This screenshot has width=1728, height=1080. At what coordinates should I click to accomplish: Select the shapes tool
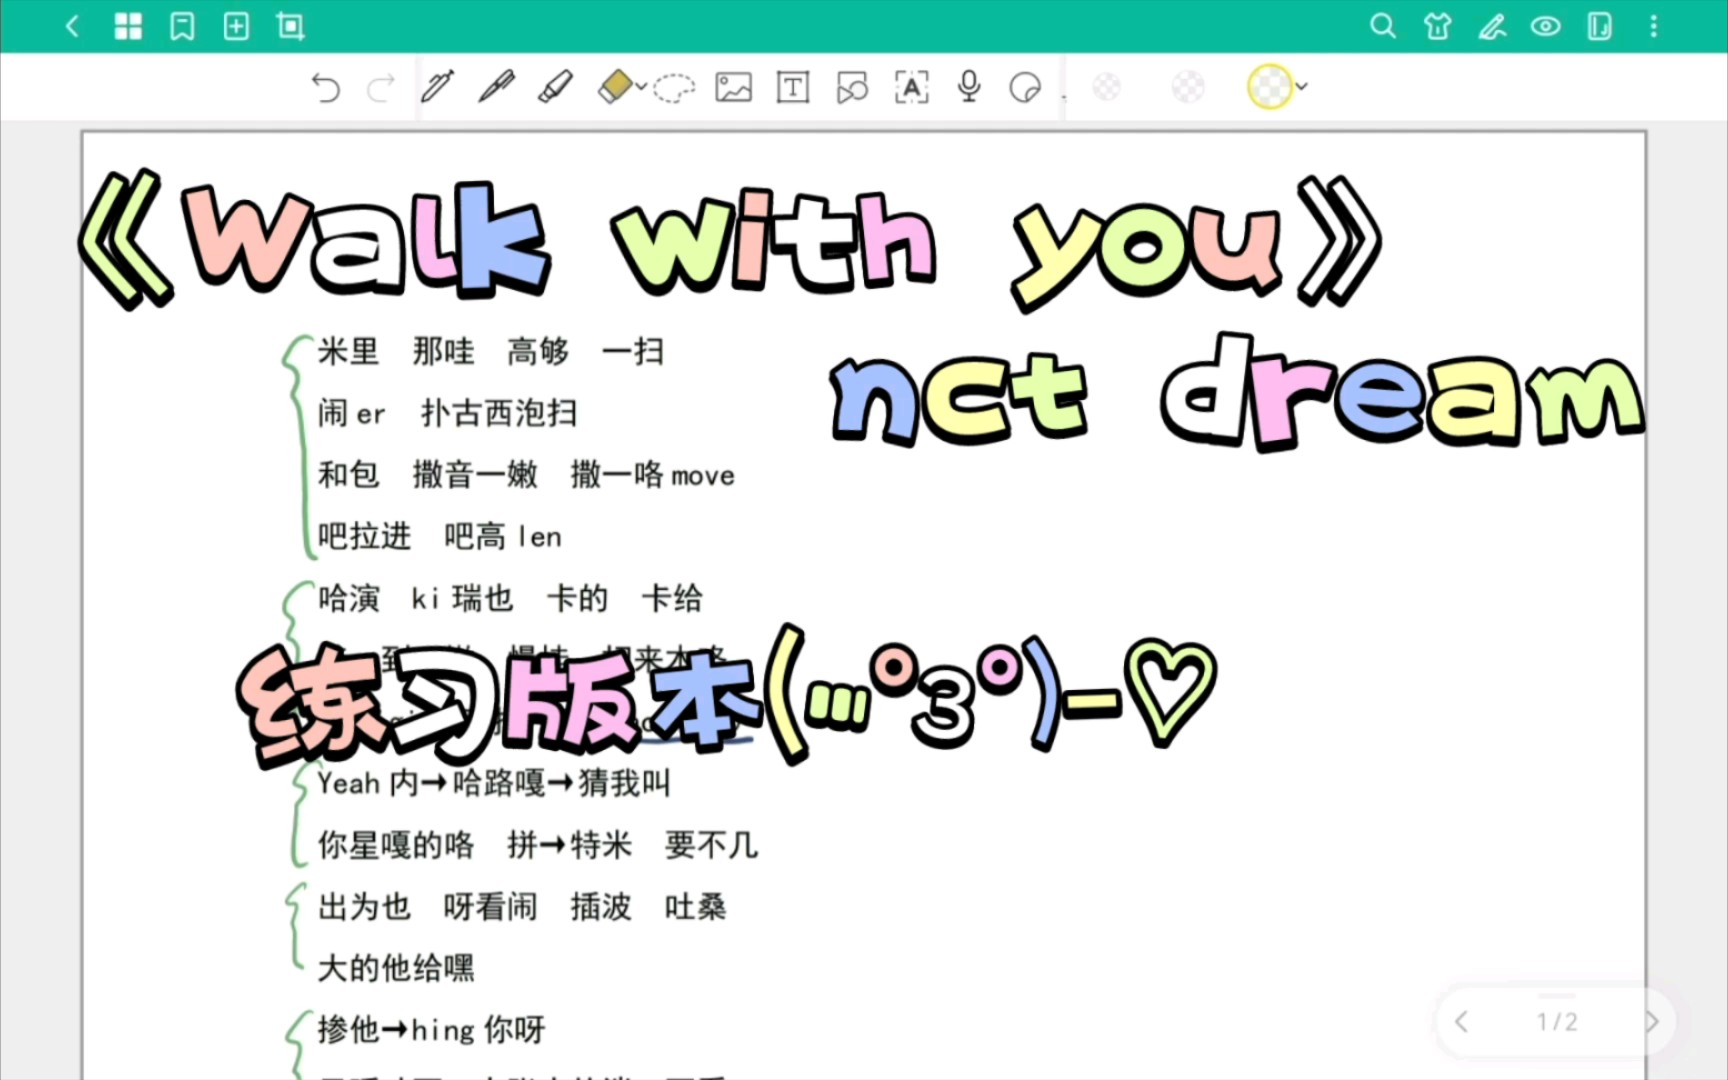(852, 88)
